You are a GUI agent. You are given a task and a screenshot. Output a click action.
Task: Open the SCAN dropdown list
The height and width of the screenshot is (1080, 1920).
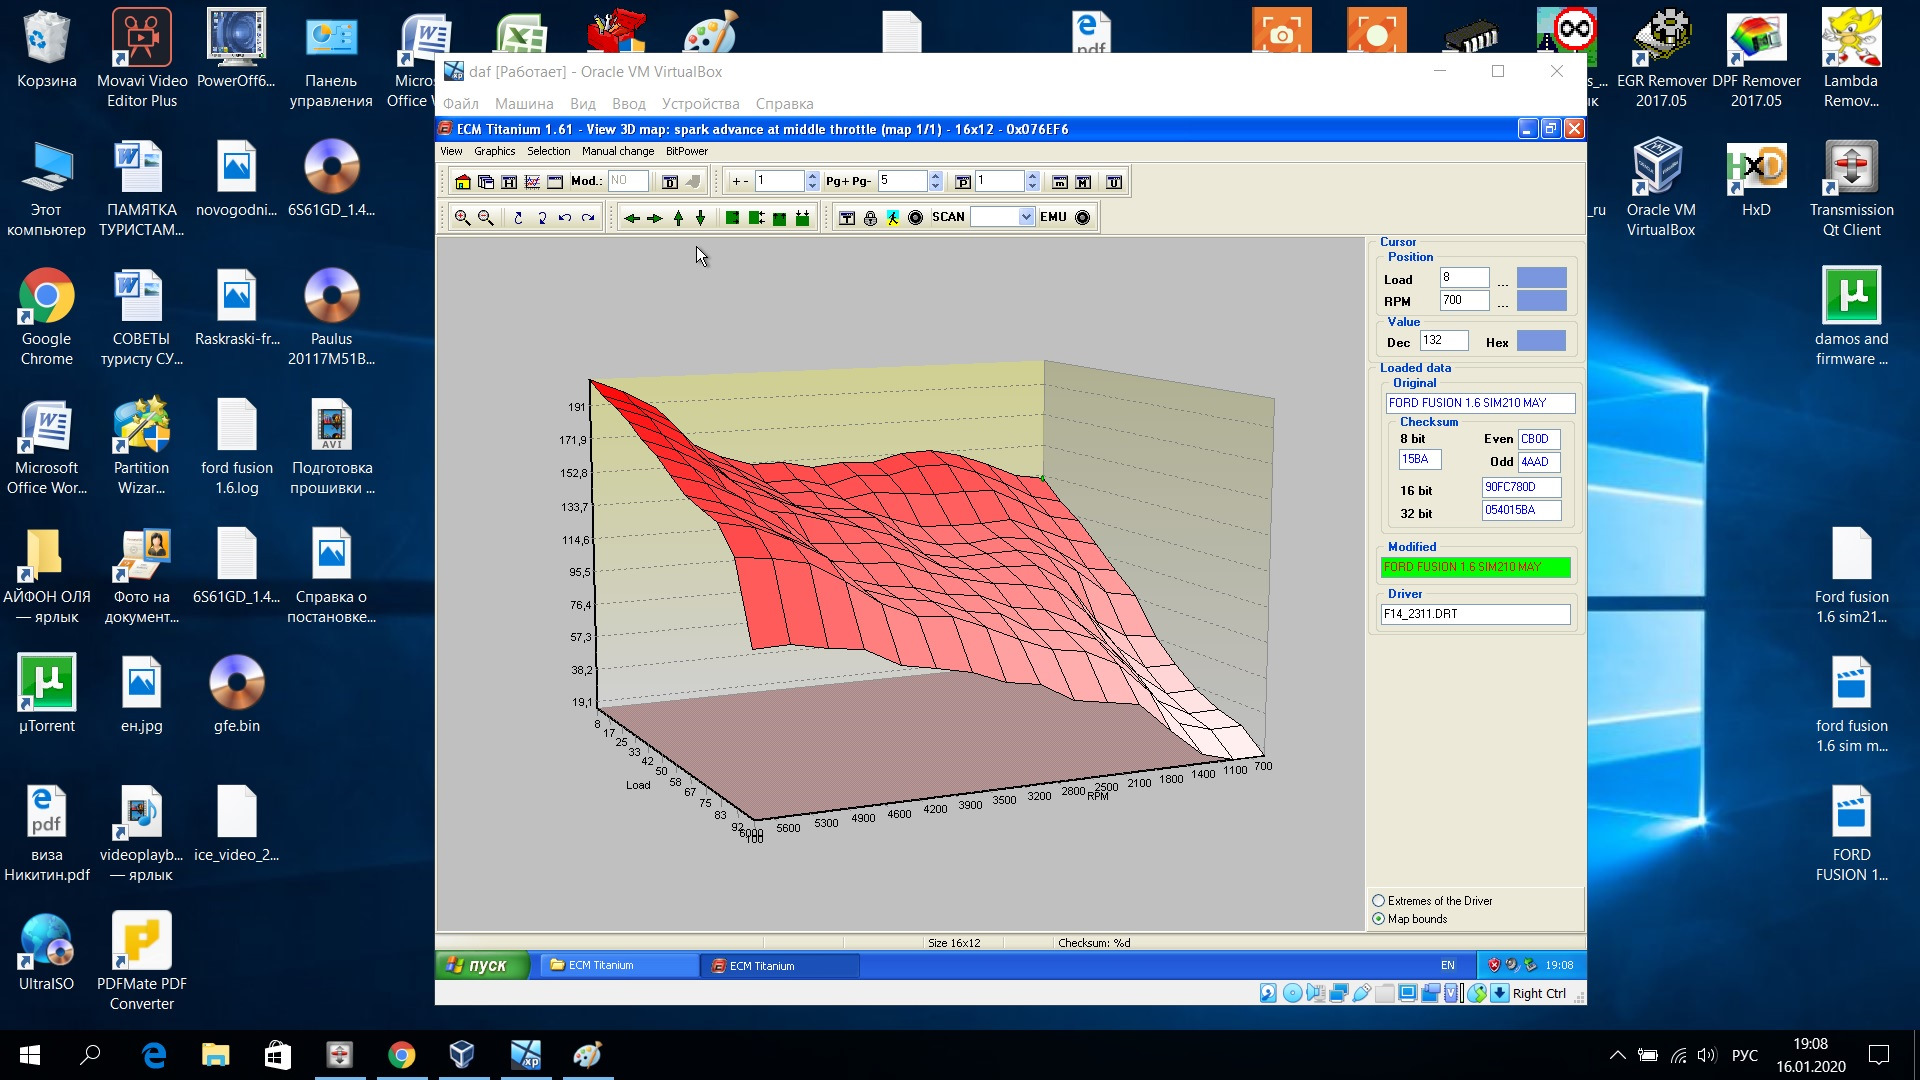(x=1026, y=218)
